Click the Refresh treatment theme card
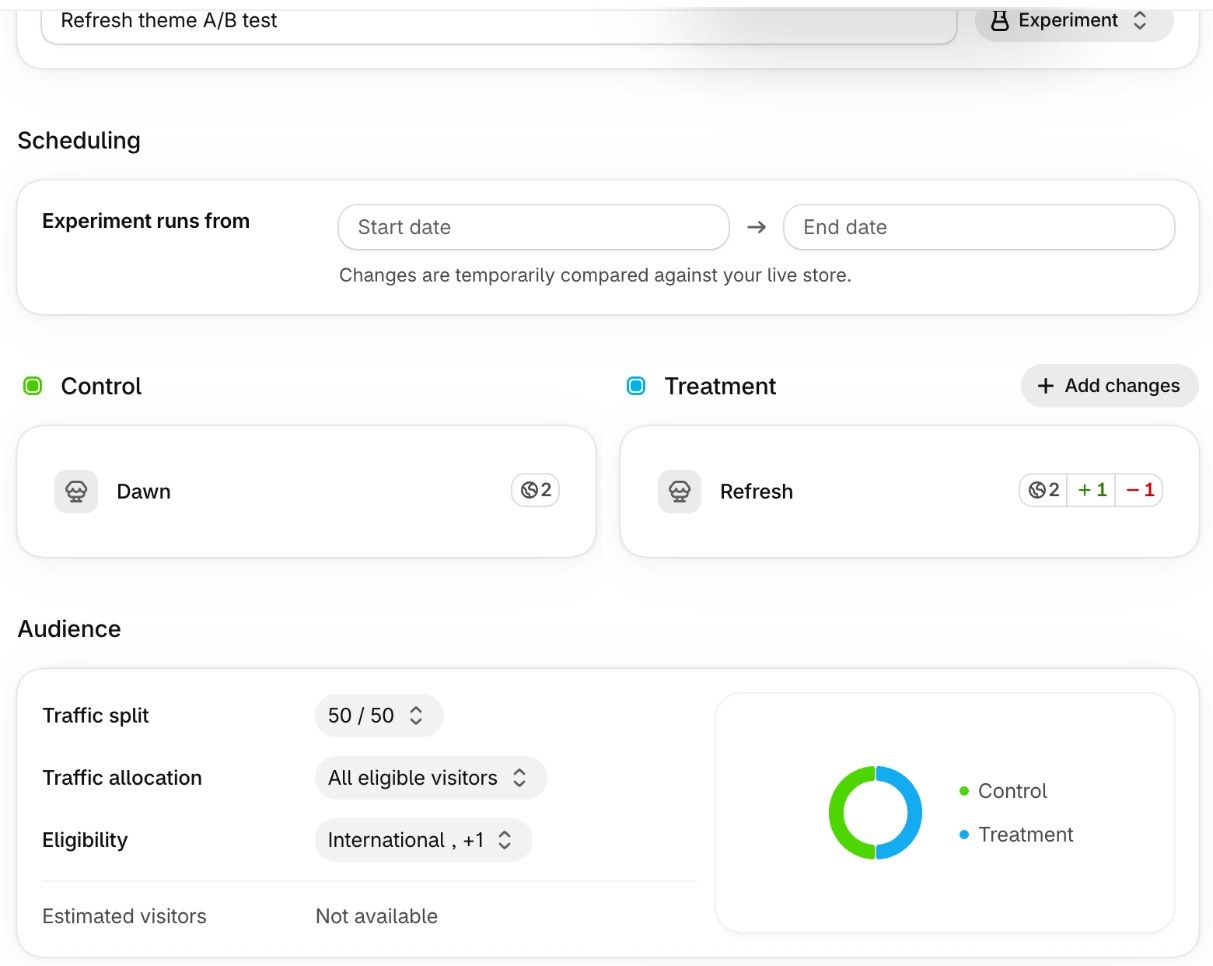Image resolution: width=1213 pixels, height=966 pixels. click(909, 491)
